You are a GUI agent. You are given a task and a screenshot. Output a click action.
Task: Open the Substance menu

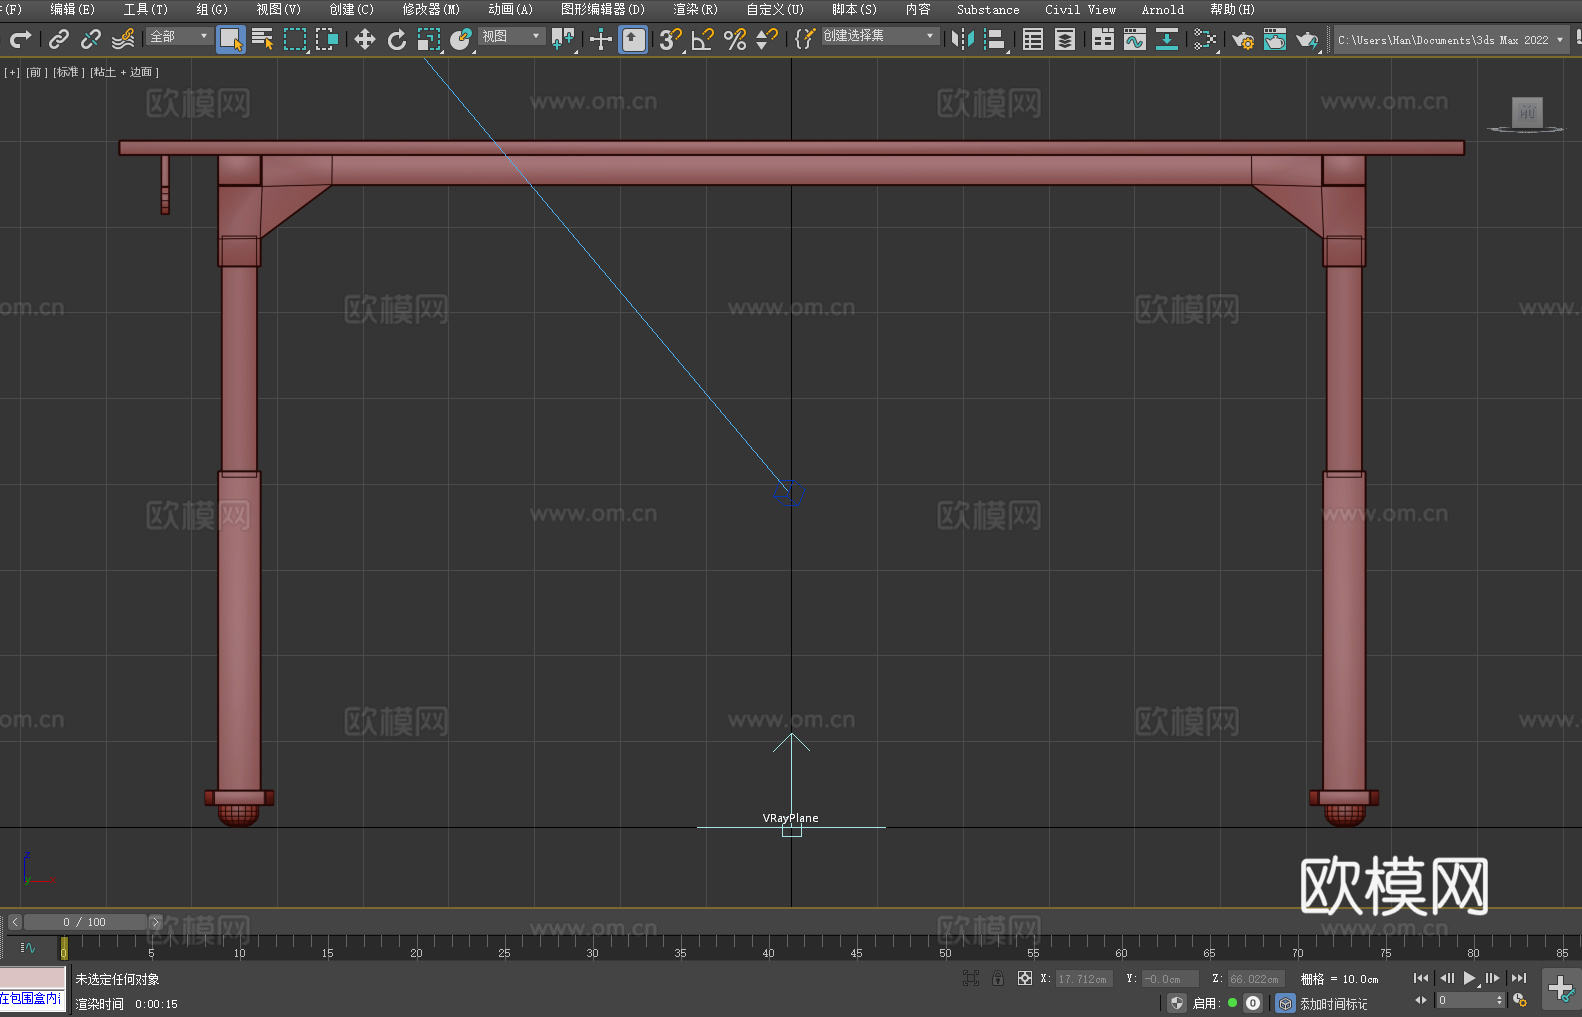click(x=988, y=9)
